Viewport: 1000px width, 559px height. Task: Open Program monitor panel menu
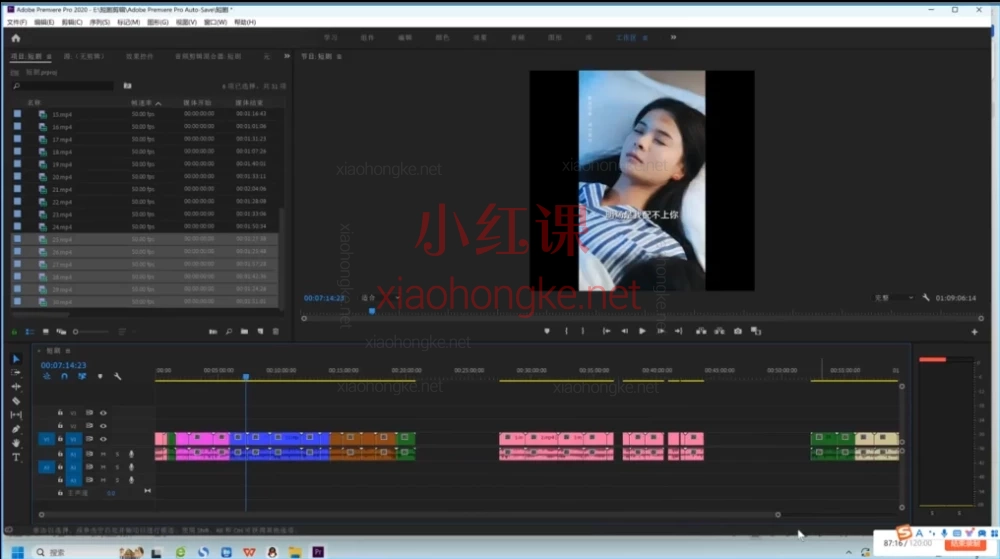339,57
